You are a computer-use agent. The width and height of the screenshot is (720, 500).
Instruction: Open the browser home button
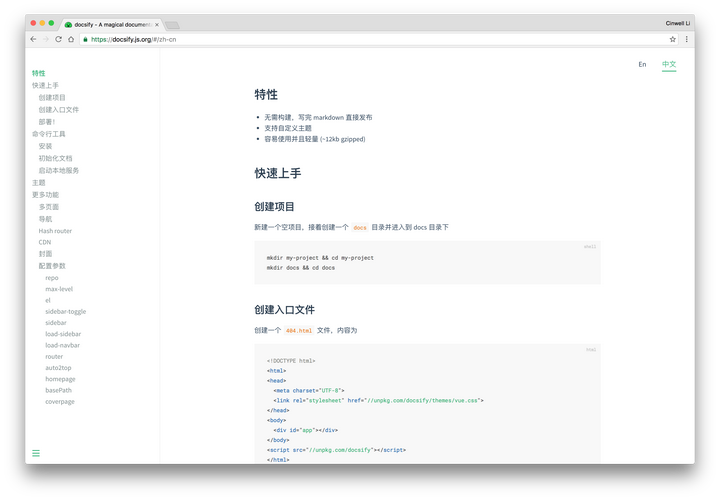71,39
